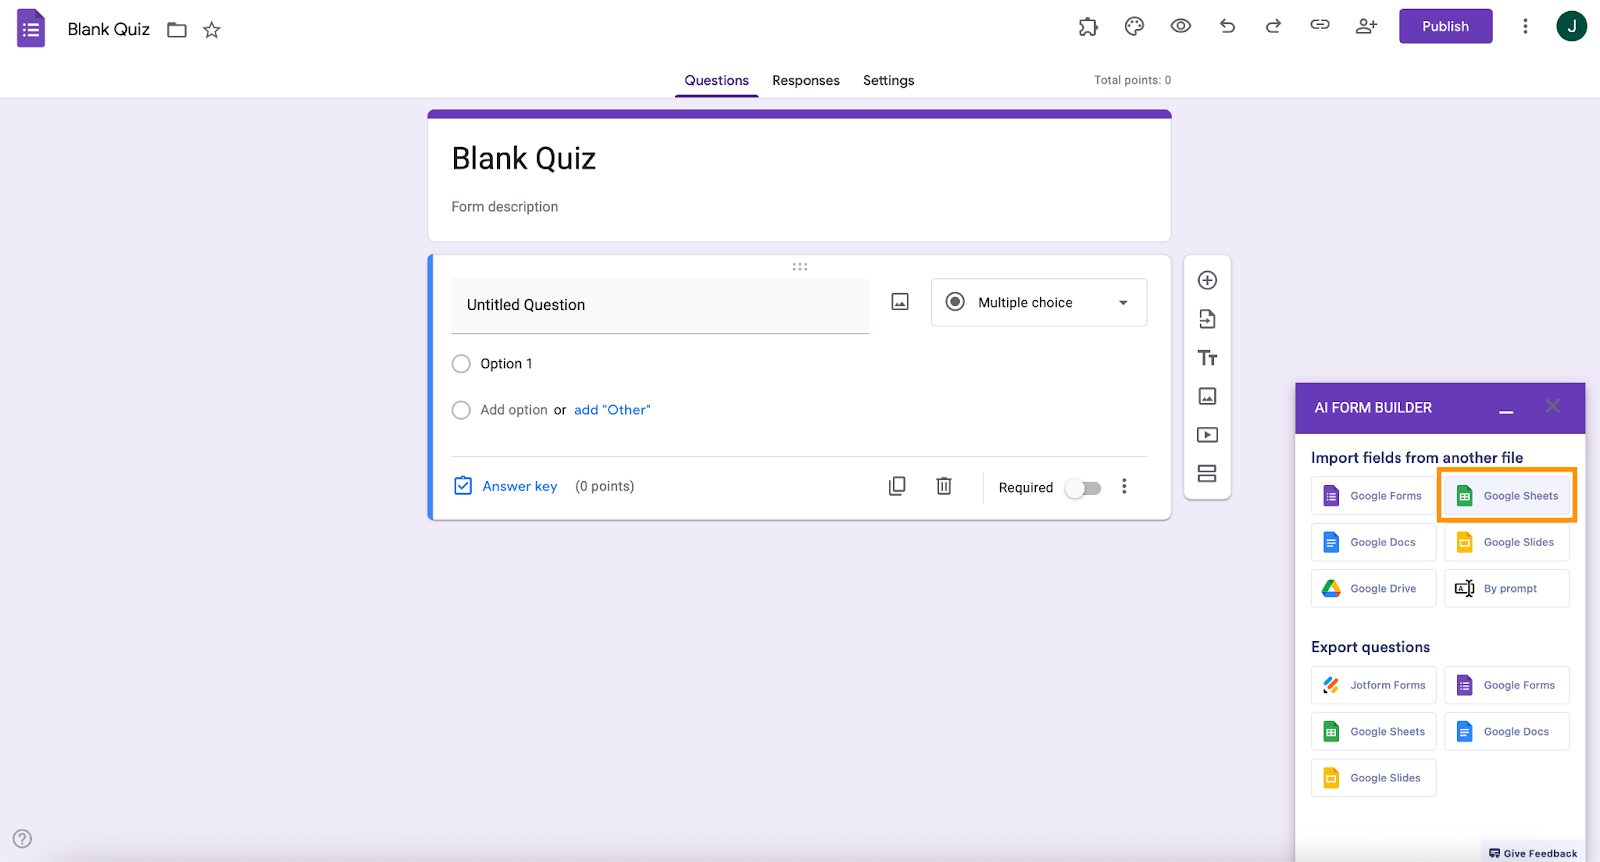Open the add-ons puzzle icon

[x=1088, y=27]
